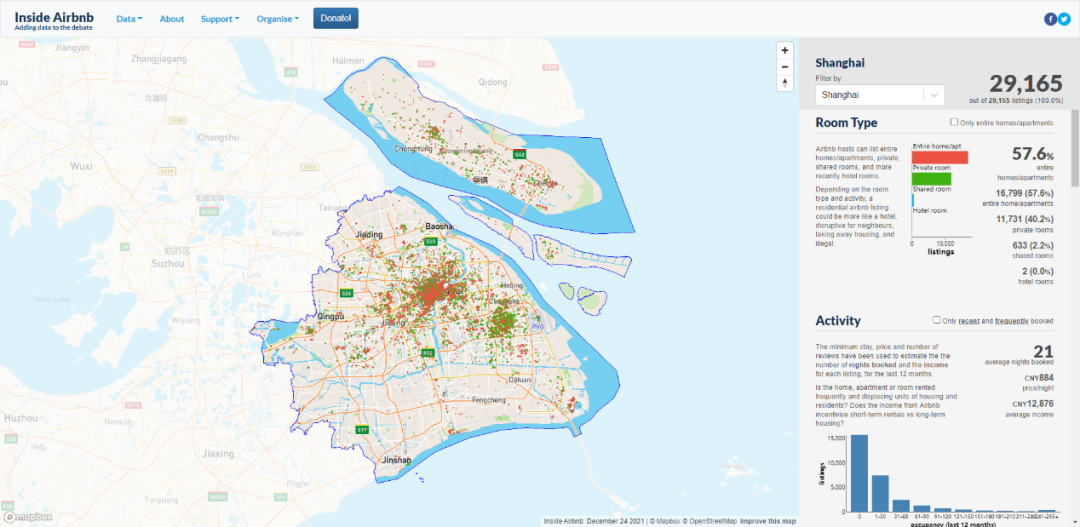The image size is (1080, 527).
Task: Click the Twitter icon in the header
Action: [1064, 19]
